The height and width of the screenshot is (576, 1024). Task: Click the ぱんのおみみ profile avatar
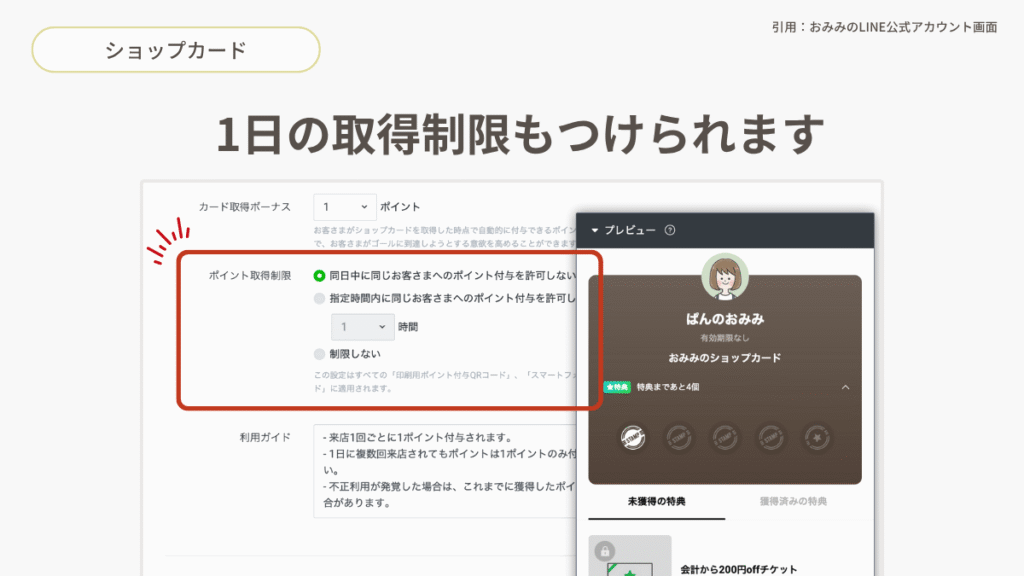[x=725, y=277]
